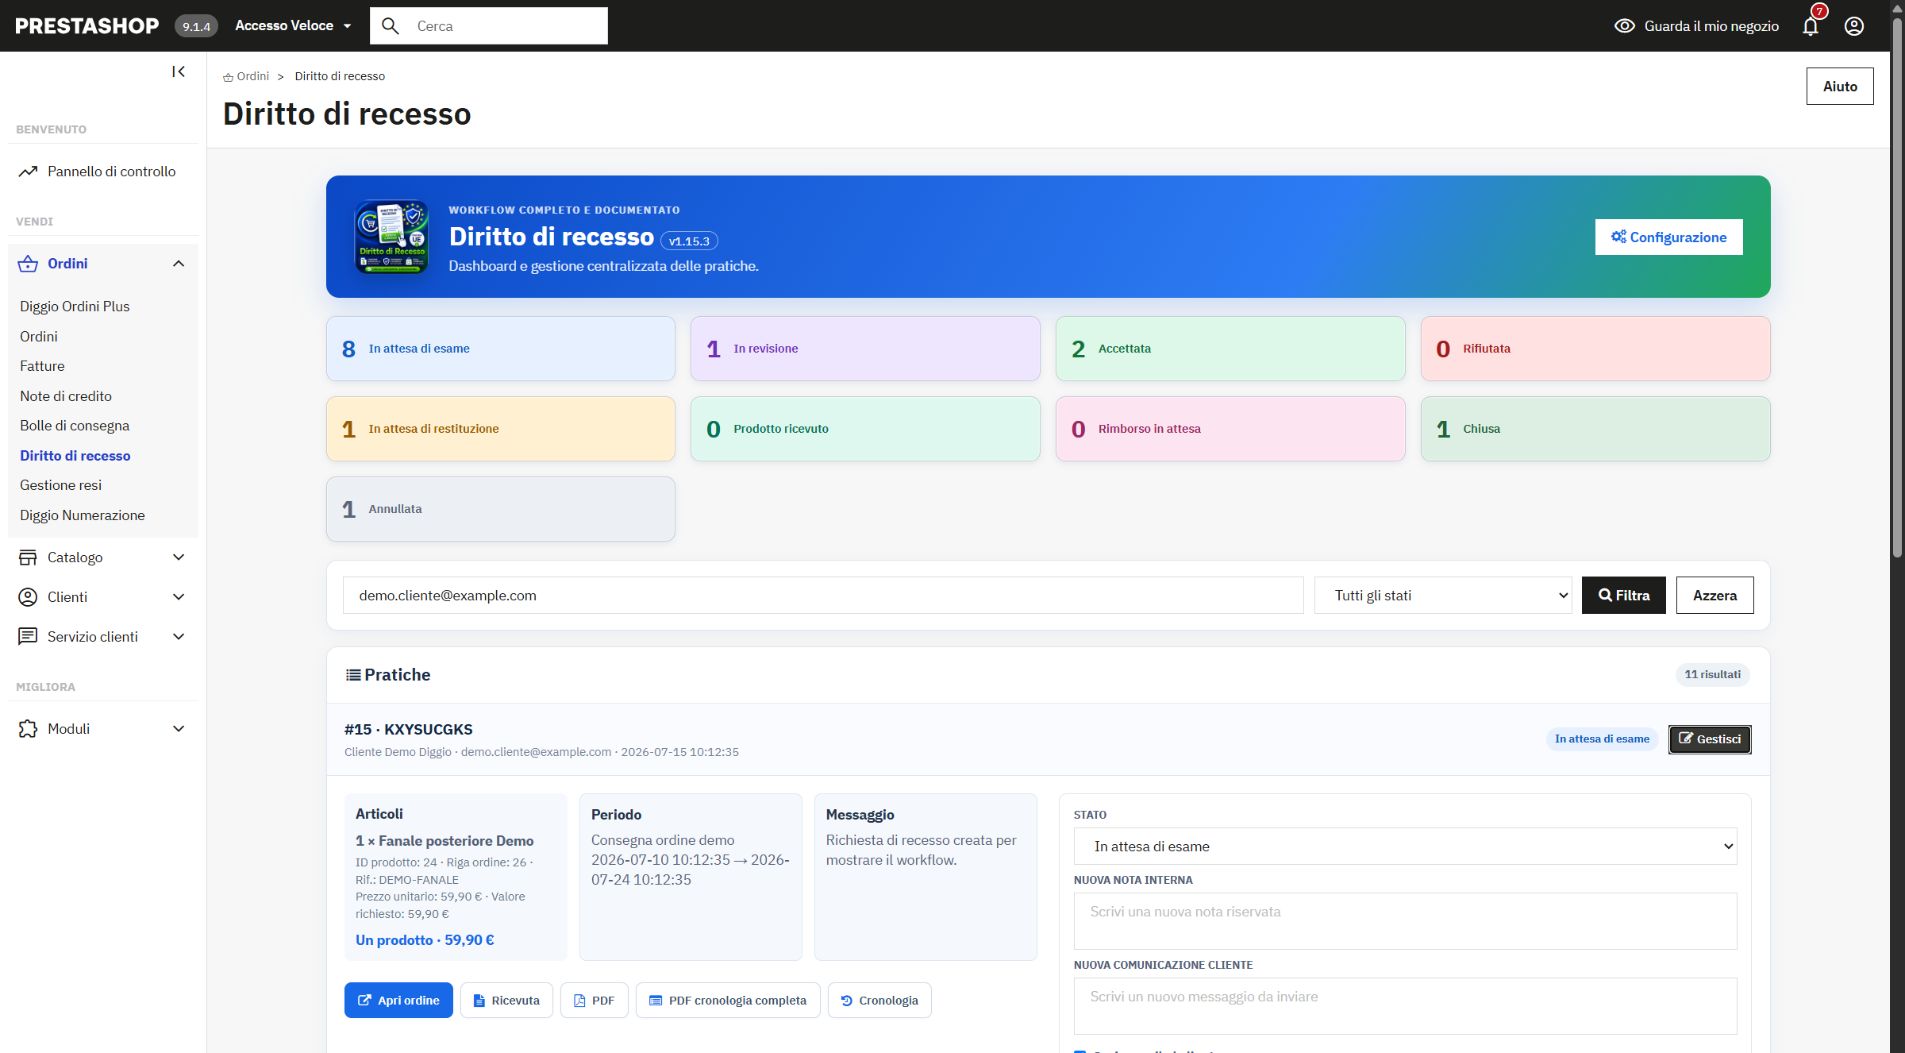The image size is (1905, 1053).
Task: Click the PrestaShop logo
Action: coord(87,26)
